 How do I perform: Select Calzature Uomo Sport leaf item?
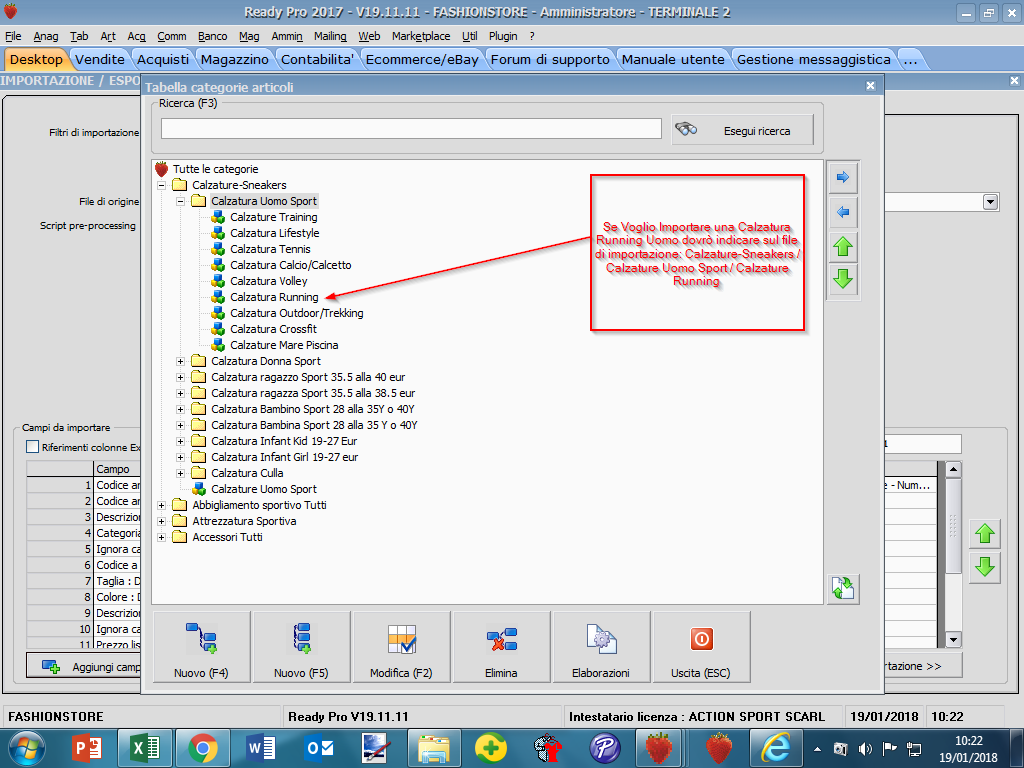pos(263,489)
